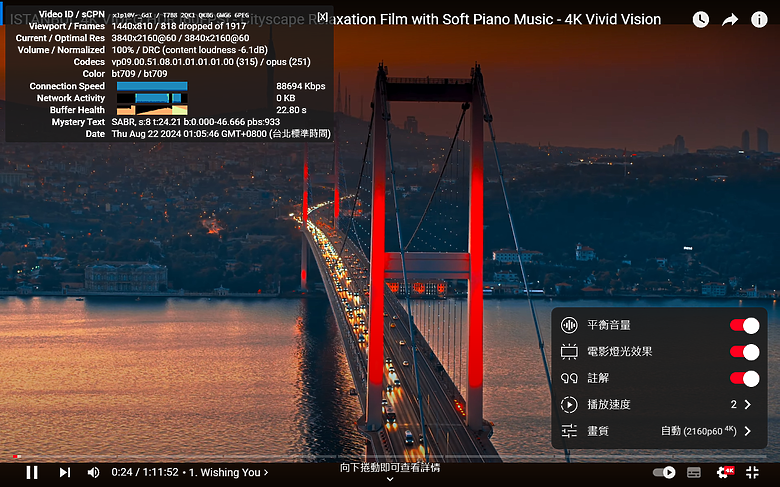Click the Buffer Health graph
The image size is (780, 487).
(x=152, y=110)
